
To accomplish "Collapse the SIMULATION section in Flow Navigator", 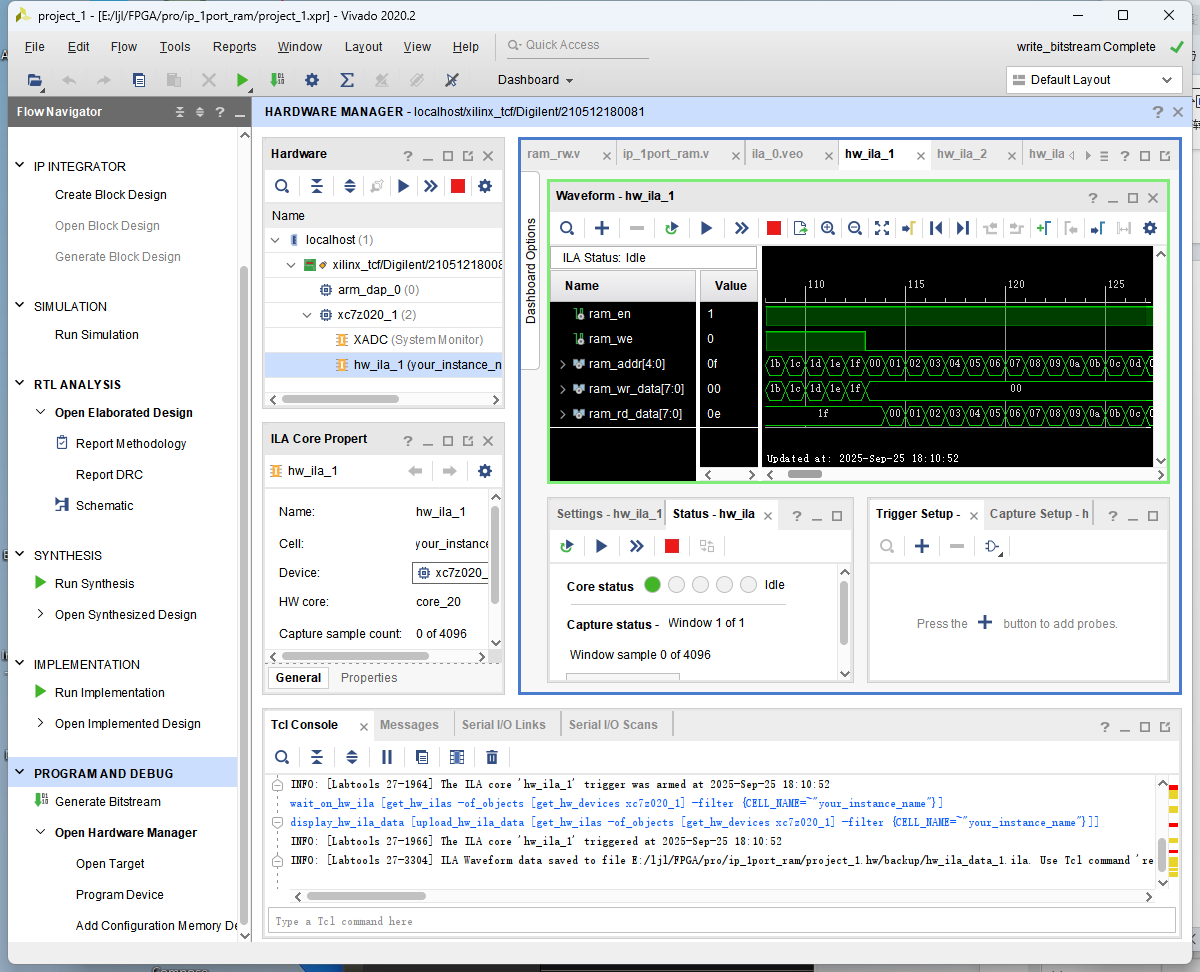I will [20, 306].
